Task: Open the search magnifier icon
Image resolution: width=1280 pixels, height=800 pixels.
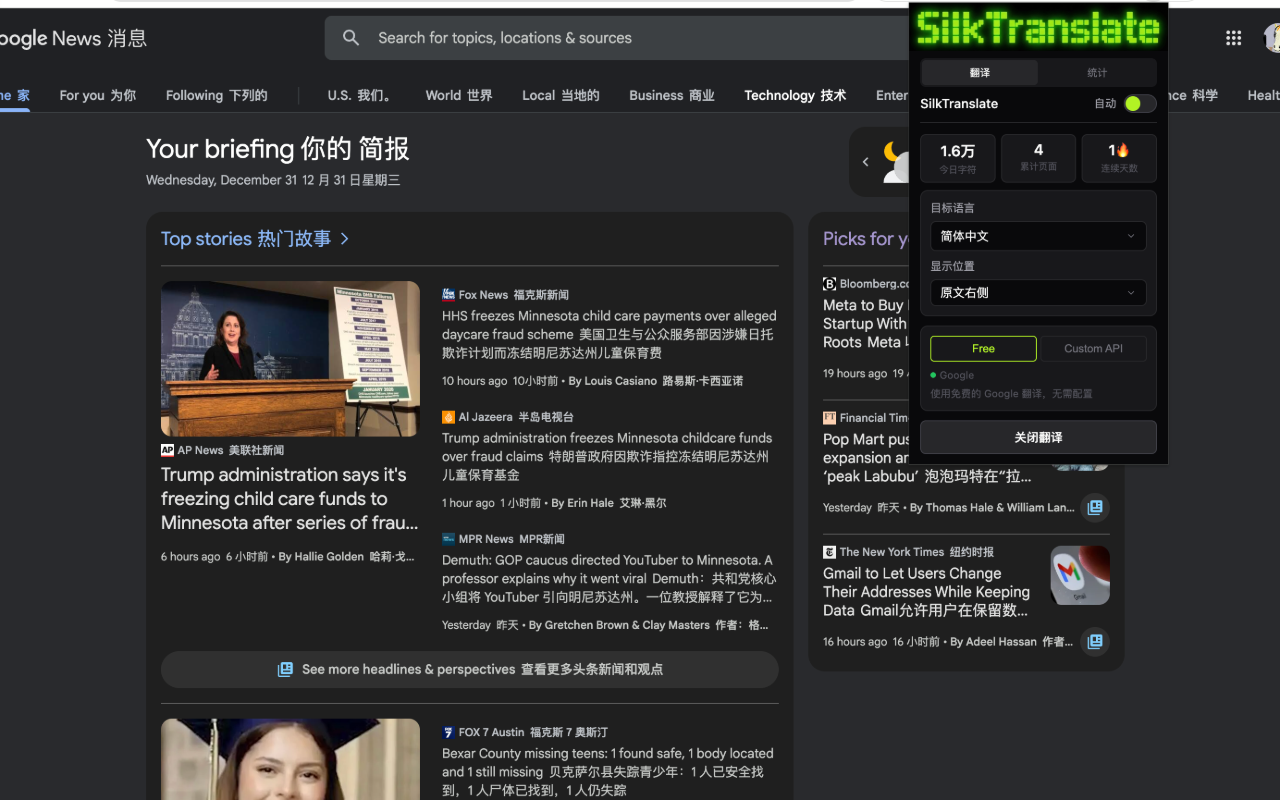Action: [x=351, y=38]
